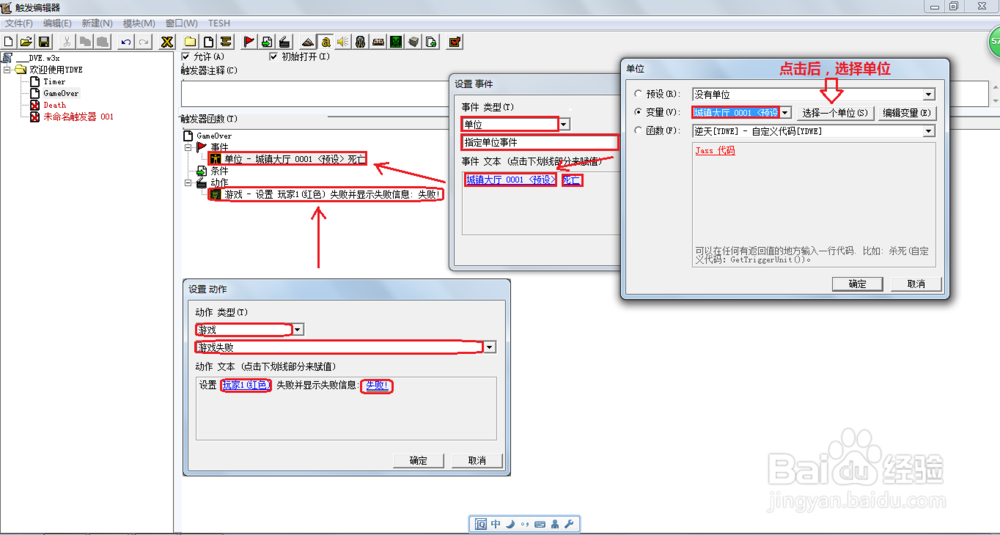Open the 游戏失败 action dropdown arrow

click(x=490, y=348)
